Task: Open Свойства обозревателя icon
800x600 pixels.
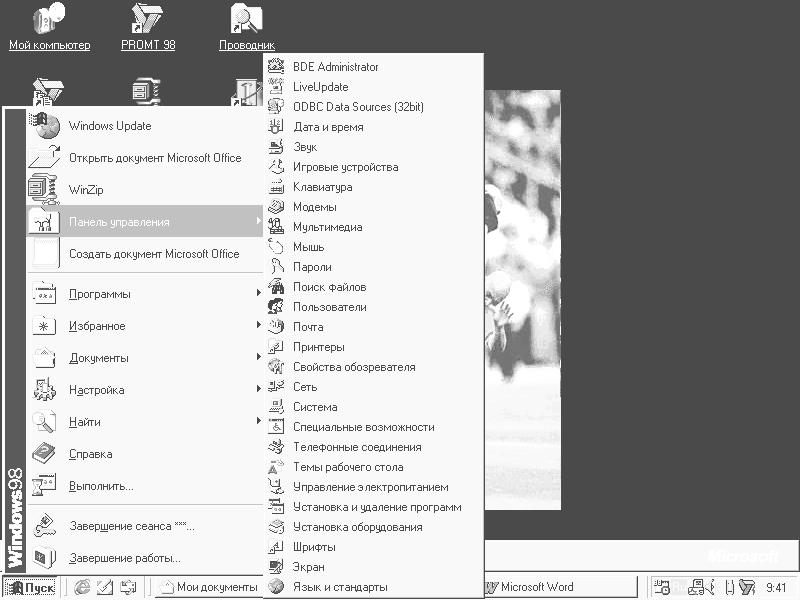Action: tap(276, 367)
